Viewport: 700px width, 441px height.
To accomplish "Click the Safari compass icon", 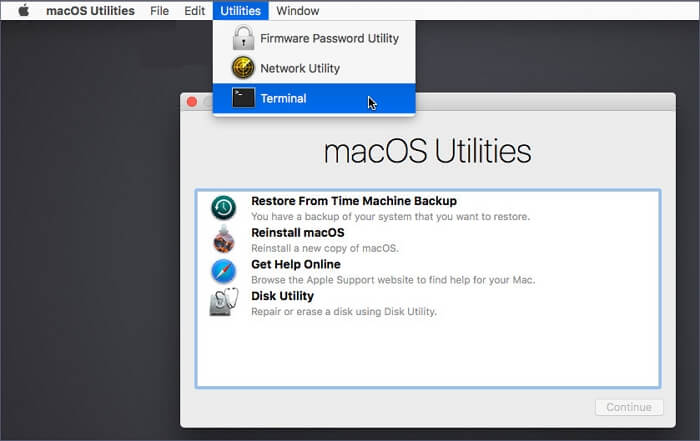I will (223, 271).
